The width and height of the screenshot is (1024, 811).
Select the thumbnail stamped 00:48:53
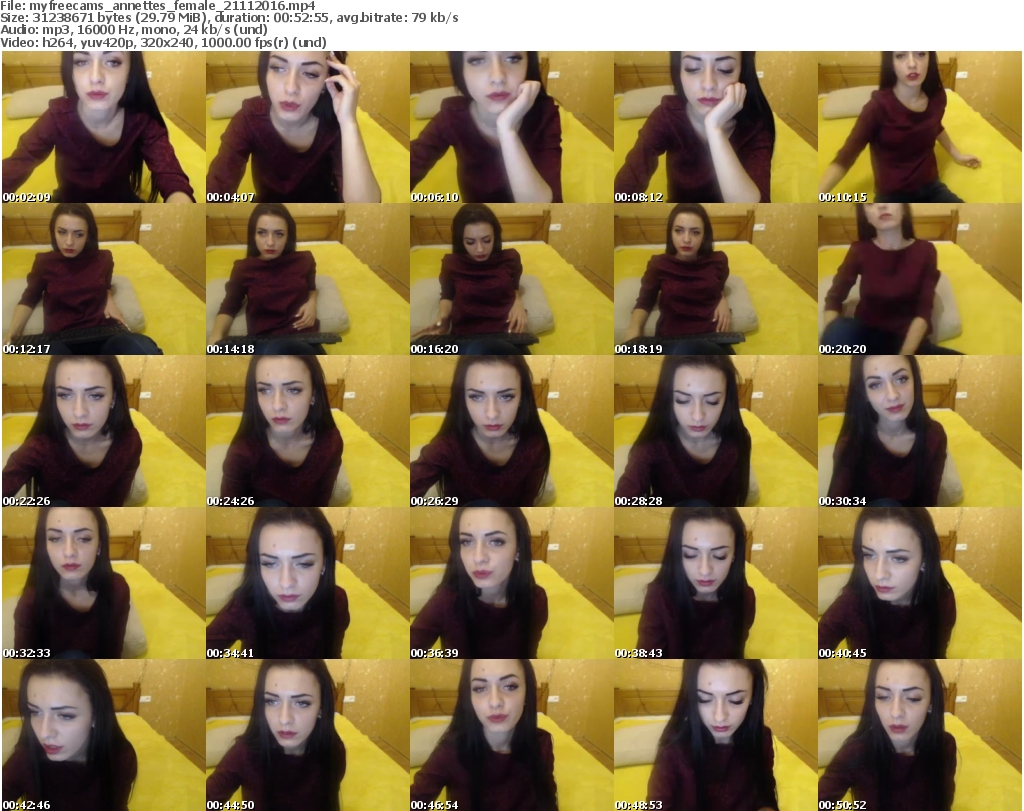715,735
